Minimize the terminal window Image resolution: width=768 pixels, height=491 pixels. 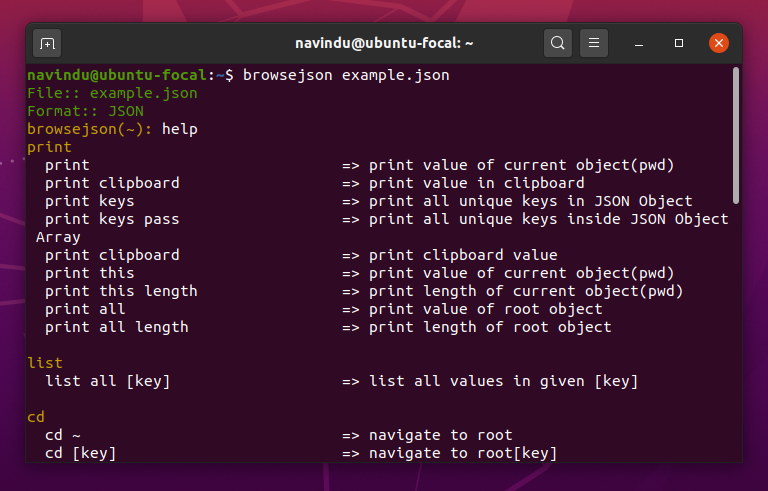pos(639,44)
